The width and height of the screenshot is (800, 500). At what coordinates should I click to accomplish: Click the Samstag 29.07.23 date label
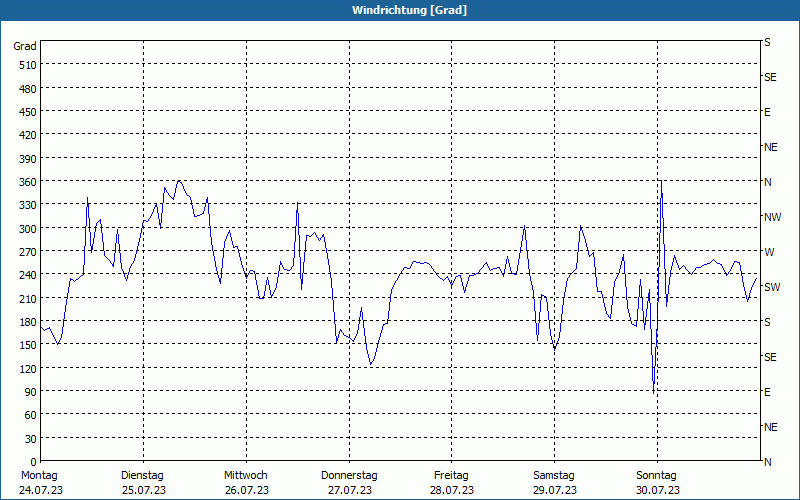(x=554, y=483)
